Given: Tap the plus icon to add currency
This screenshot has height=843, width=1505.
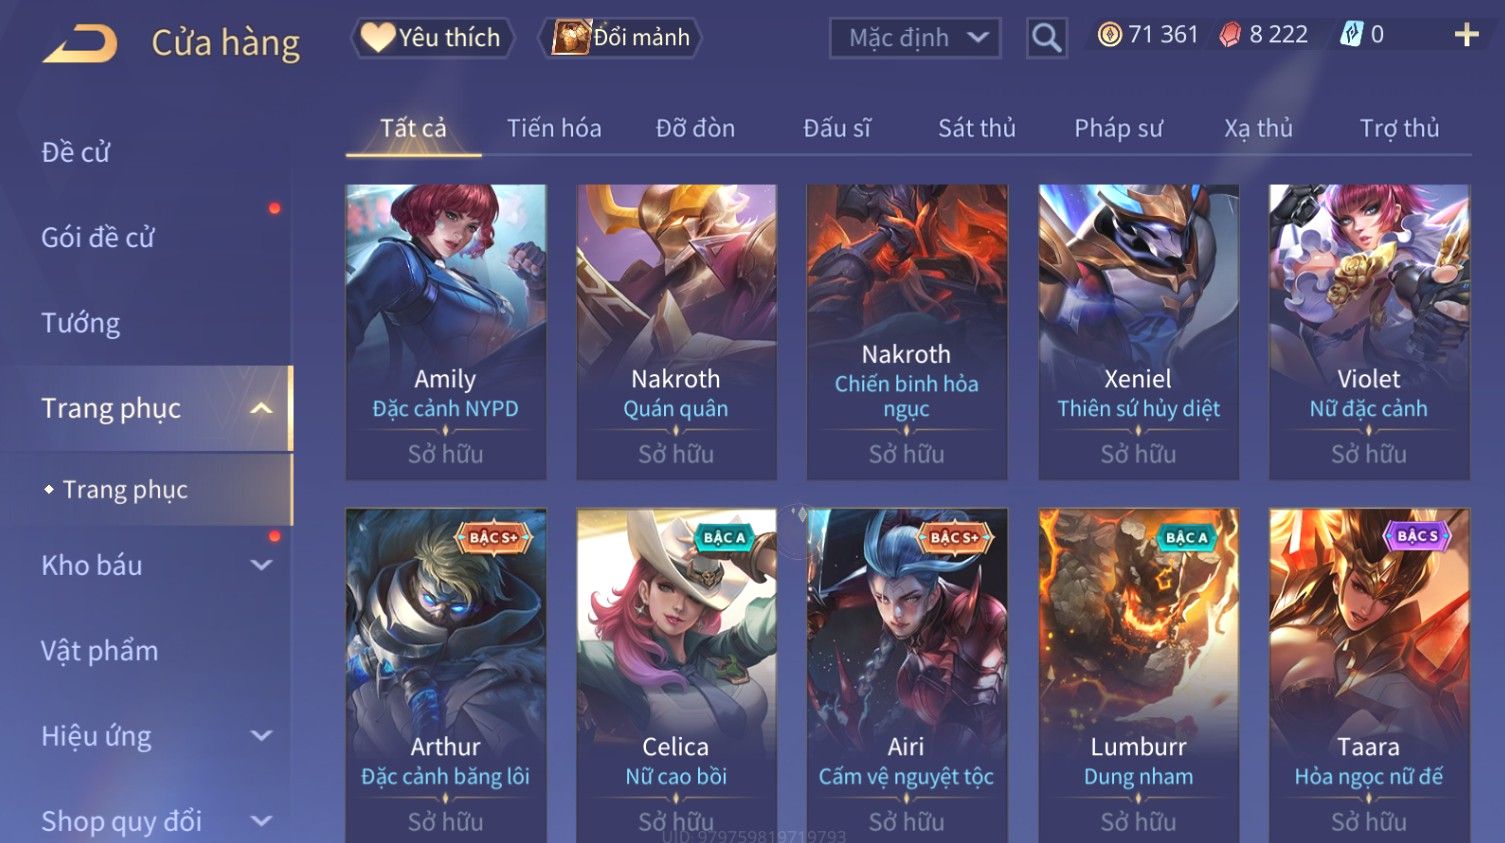Looking at the screenshot, I should tap(1466, 35).
